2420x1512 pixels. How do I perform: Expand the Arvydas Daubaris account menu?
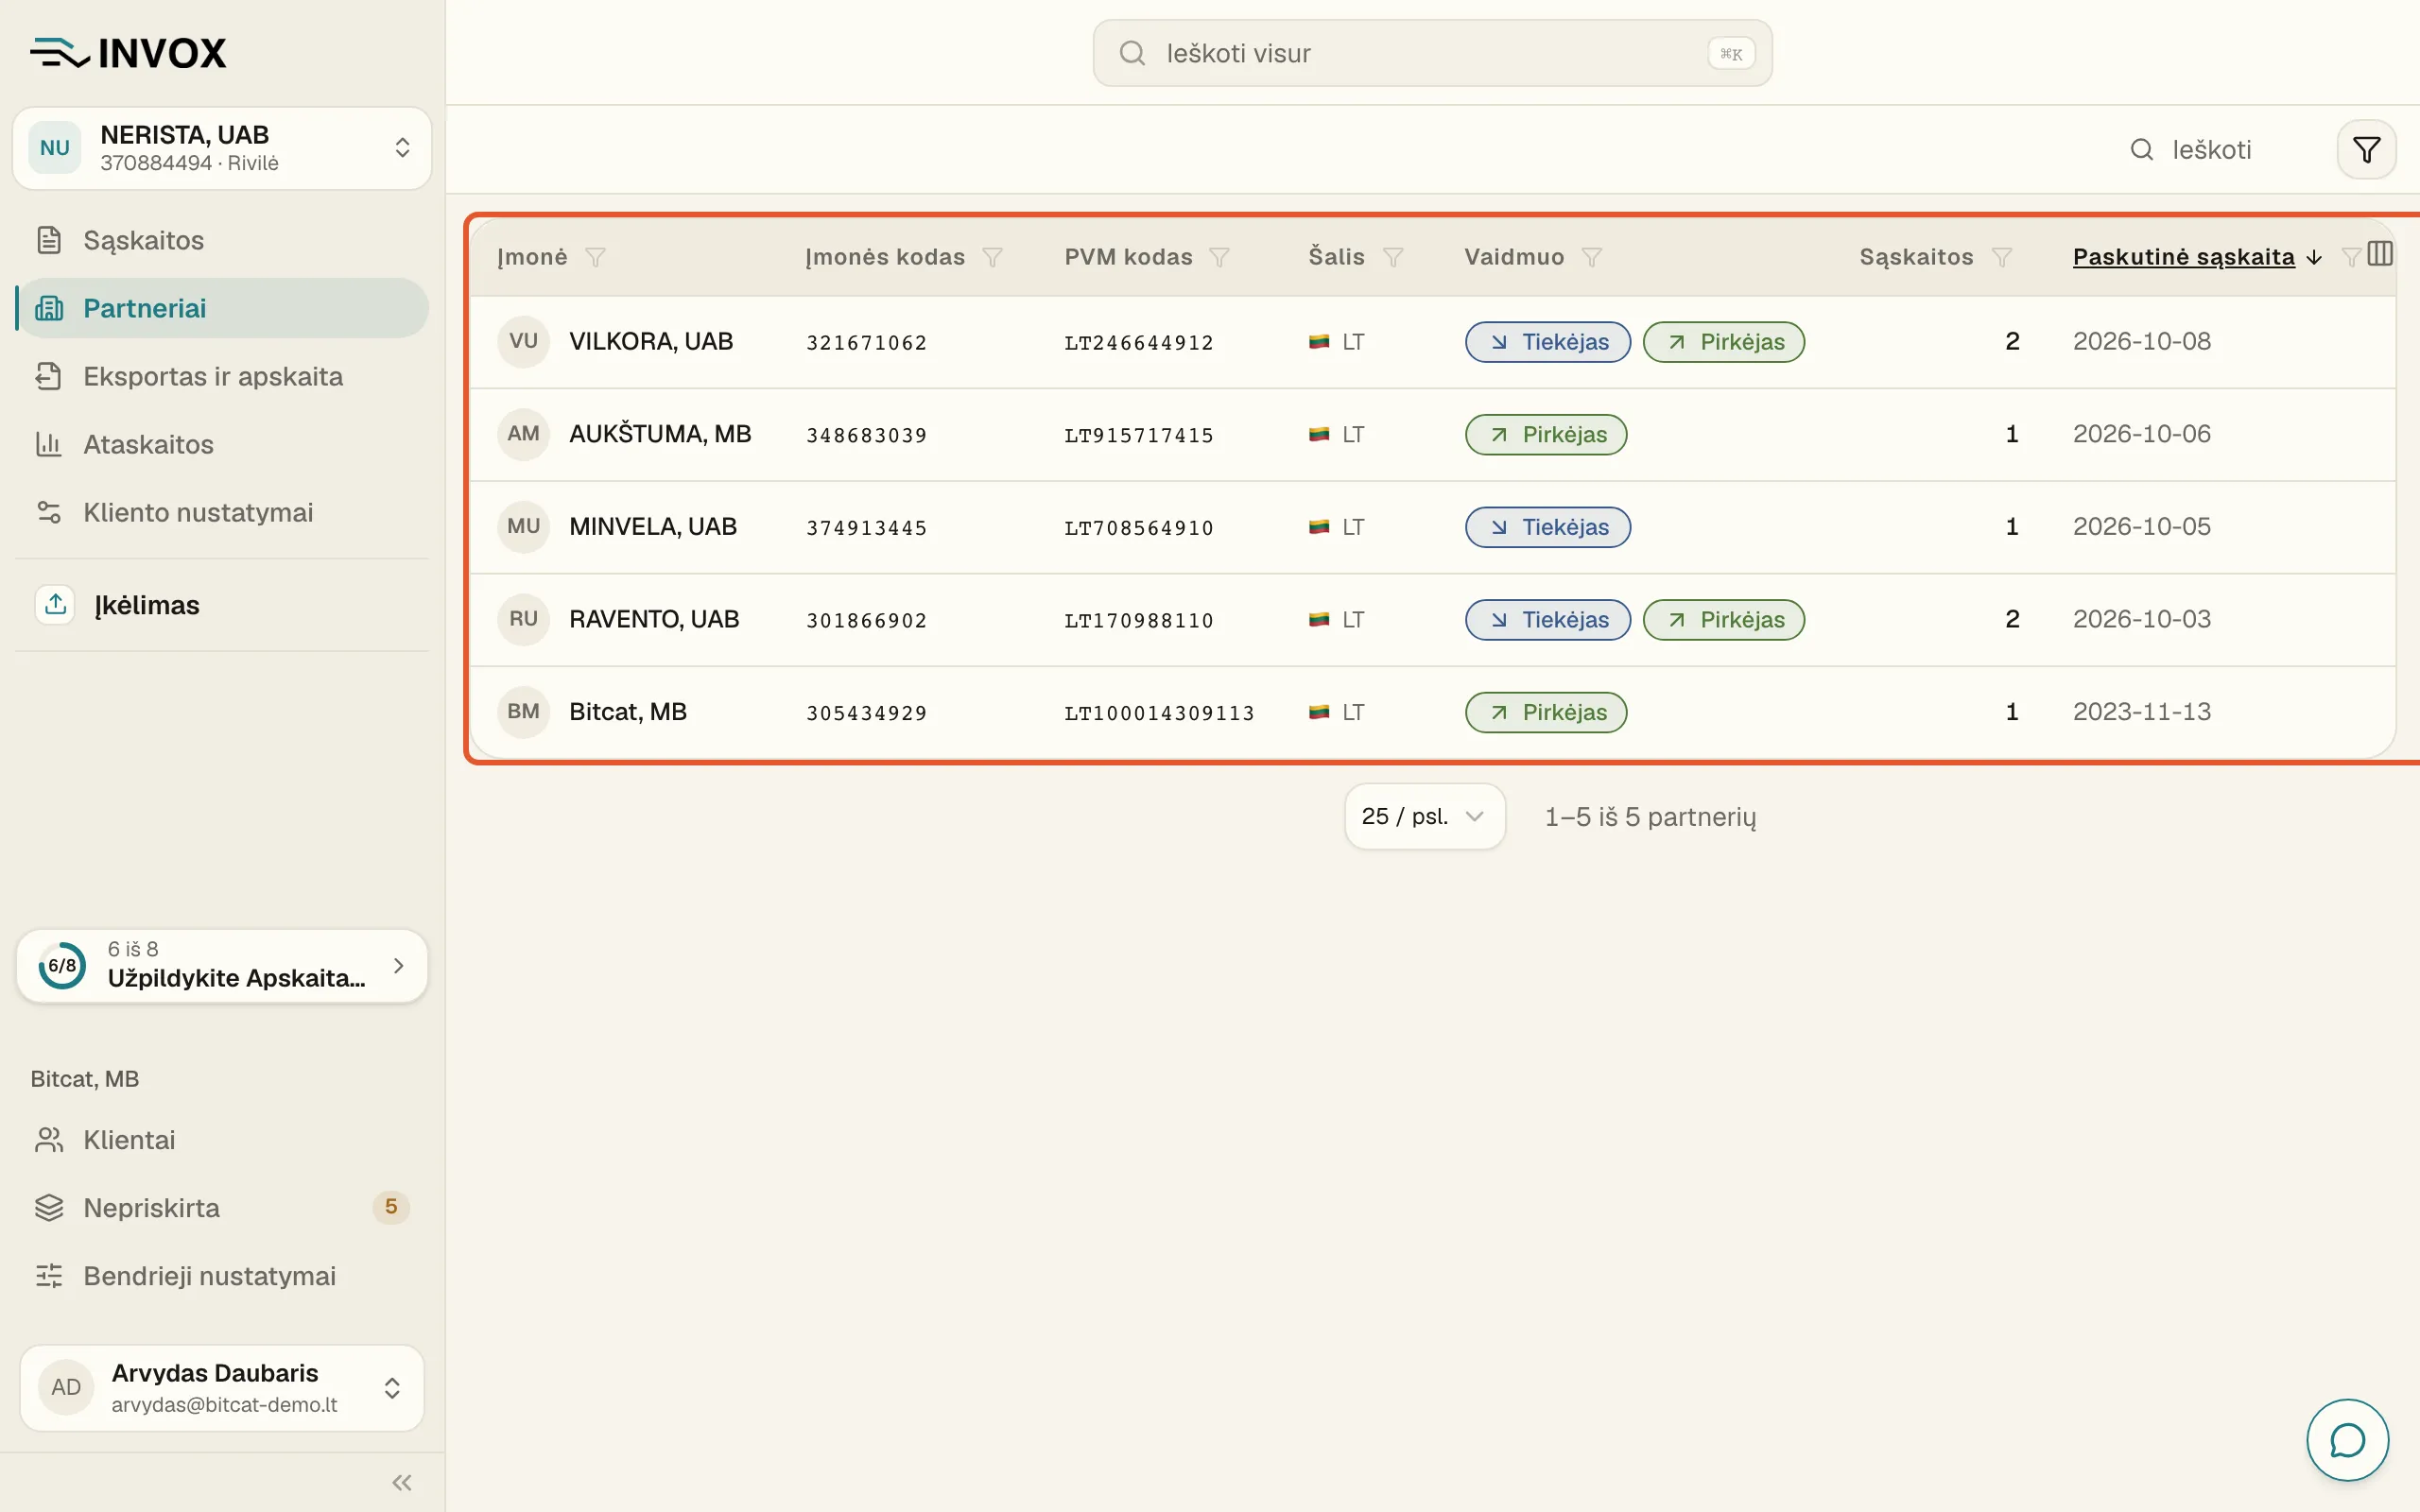(222, 1387)
